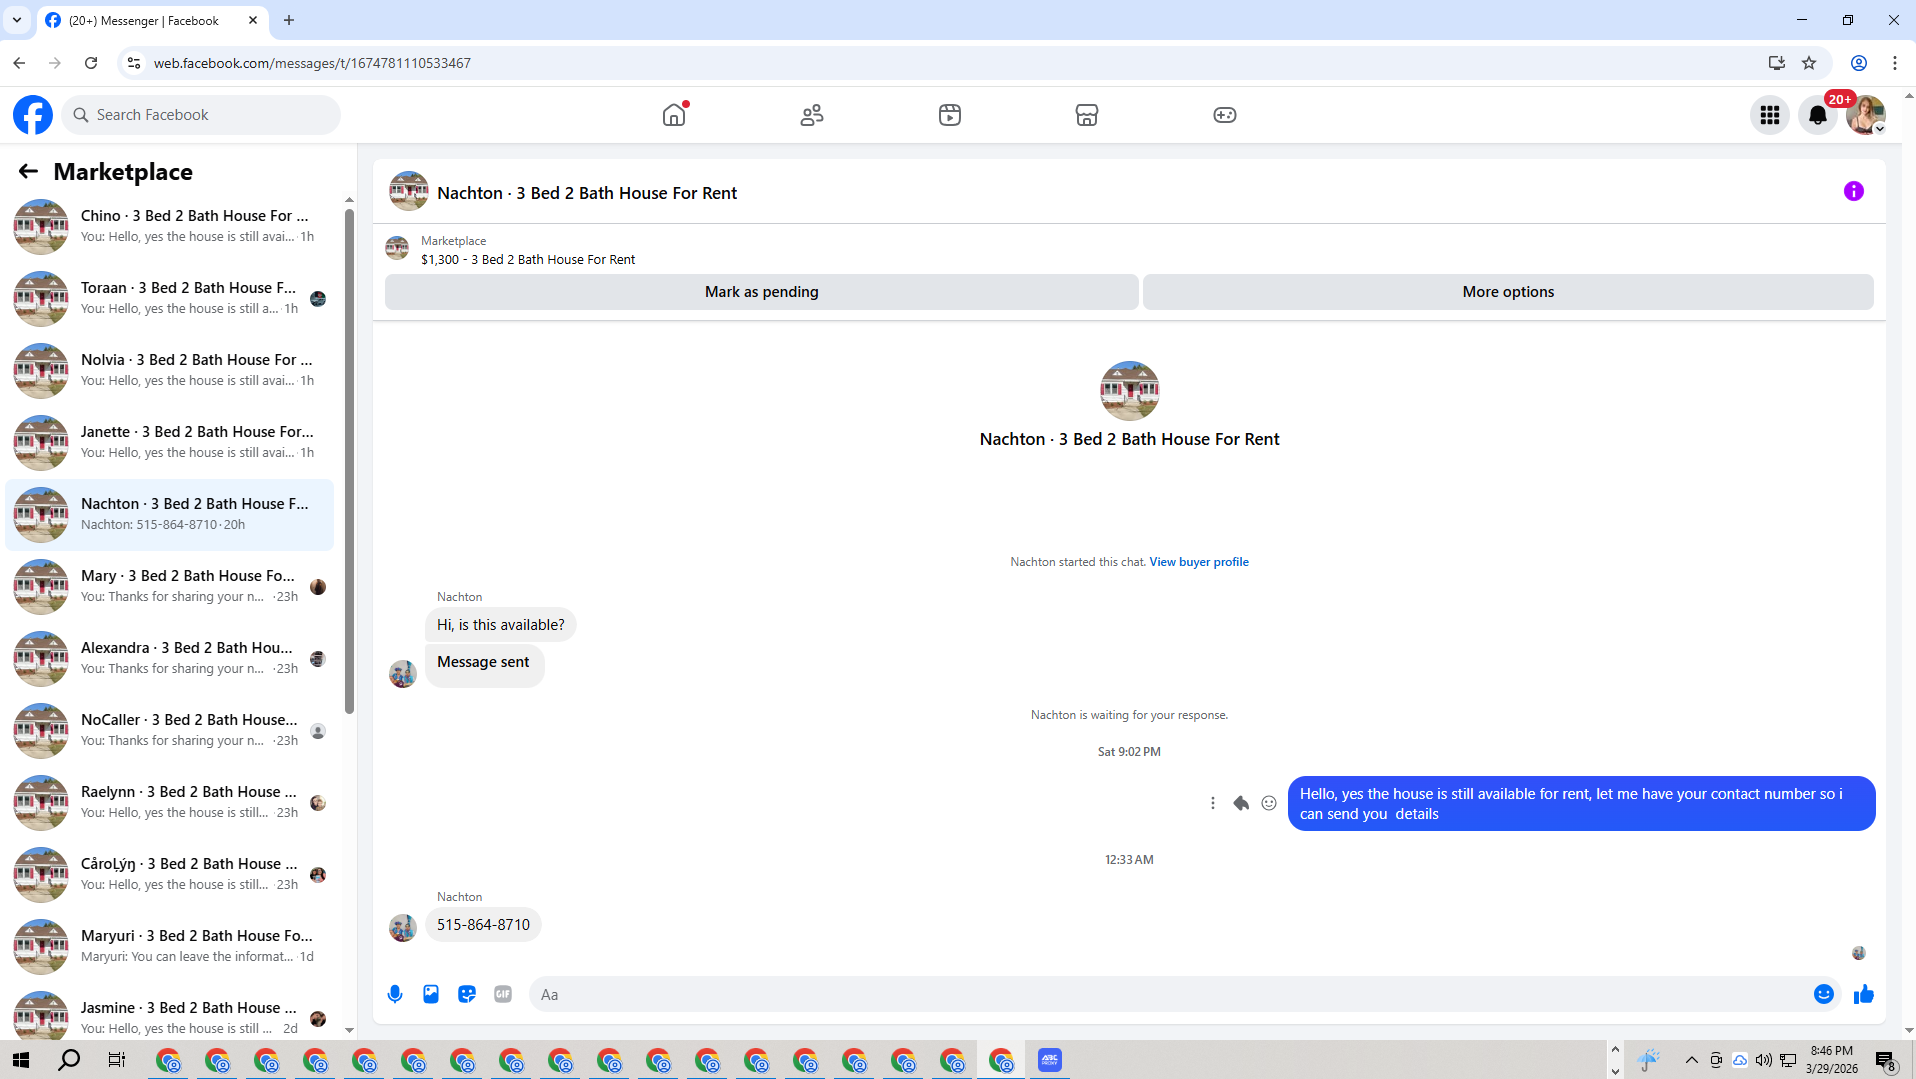Open Janette conversation
The height and width of the screenshot is (1079, 1916).
pyautogui.click(x=170, y=442)
